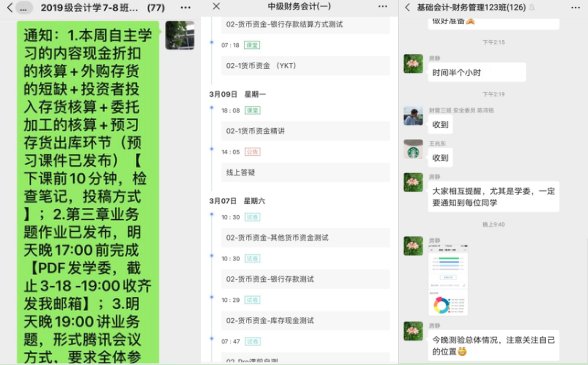Open the unread badge beside the back arrow
Viewport: 588px width, 365px height.
pyautogui.click(x=24, y=8)
